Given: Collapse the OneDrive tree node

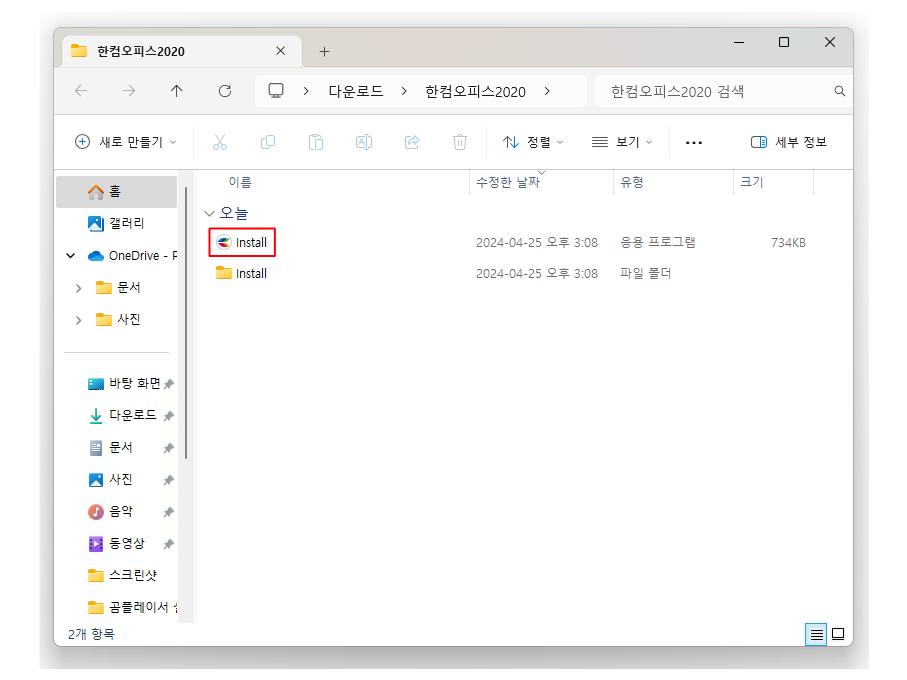Looking at the screenshot, I should pyautogui.click(x=71, y=256).
